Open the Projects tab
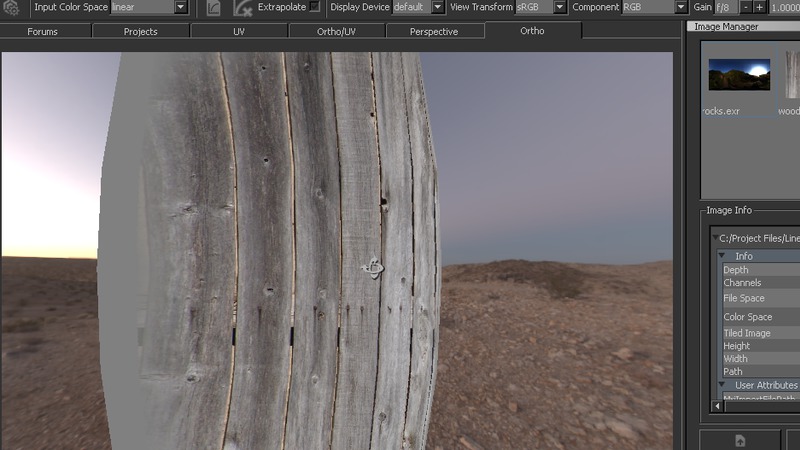 (x=140, y=31)
